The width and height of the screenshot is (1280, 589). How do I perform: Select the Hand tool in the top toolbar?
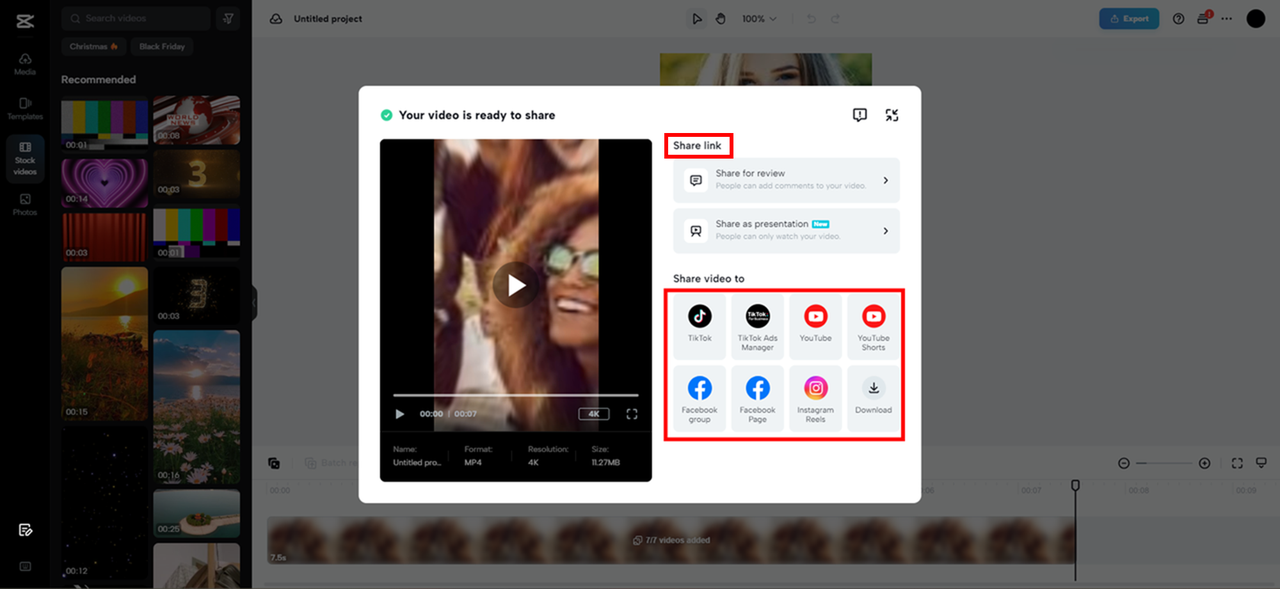point(721,18)
